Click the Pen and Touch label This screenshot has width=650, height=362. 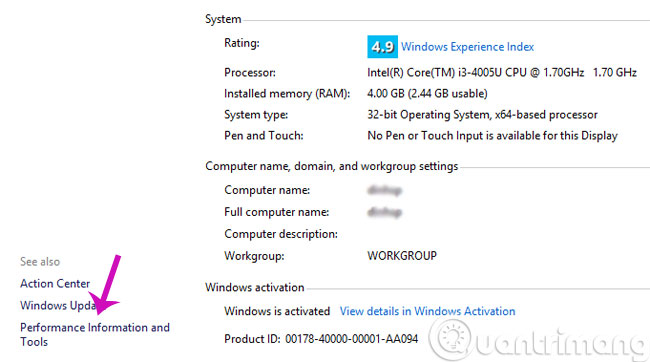click(264, 136)
